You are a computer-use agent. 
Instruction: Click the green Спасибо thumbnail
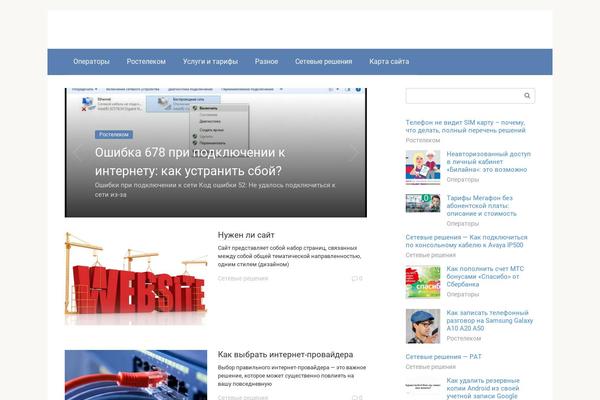(423, 282)
